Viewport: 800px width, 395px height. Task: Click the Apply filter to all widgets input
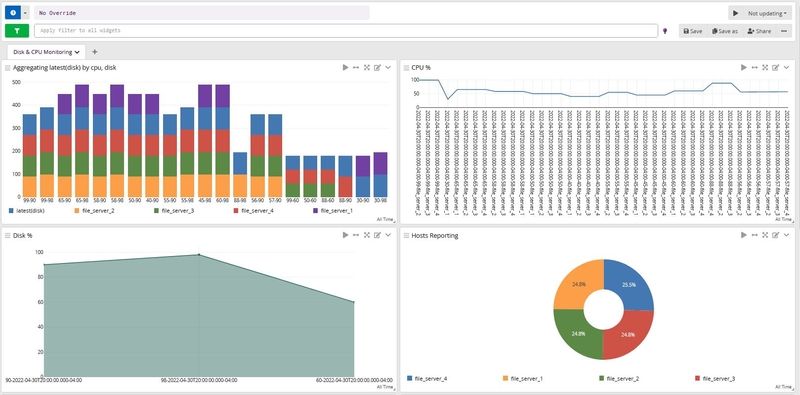346,31
